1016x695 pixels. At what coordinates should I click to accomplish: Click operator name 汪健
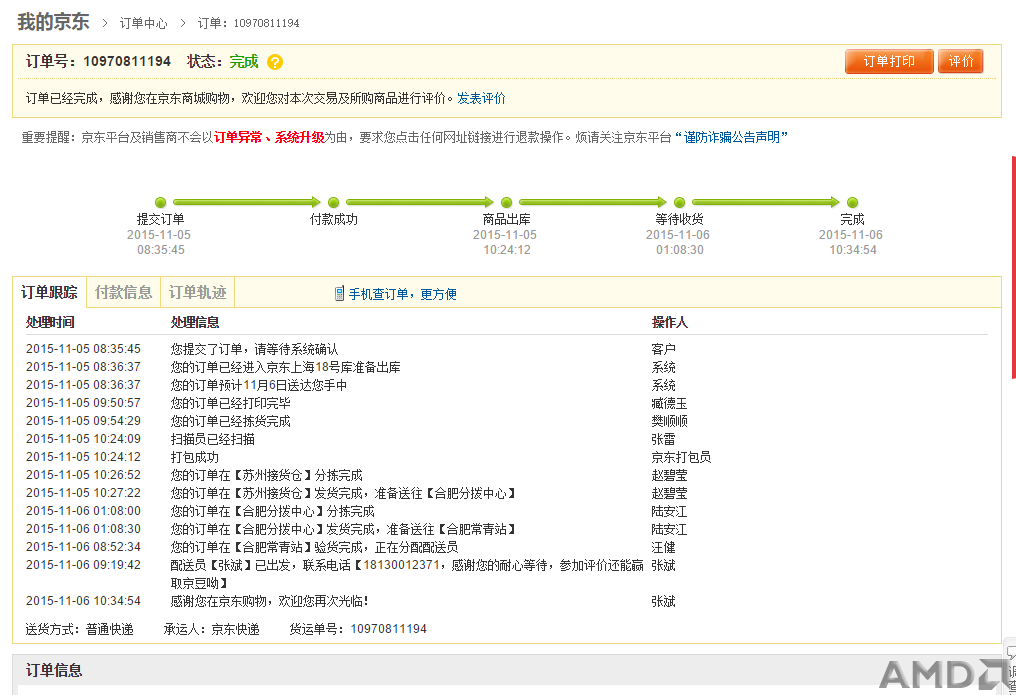click(x=664, y=547)
